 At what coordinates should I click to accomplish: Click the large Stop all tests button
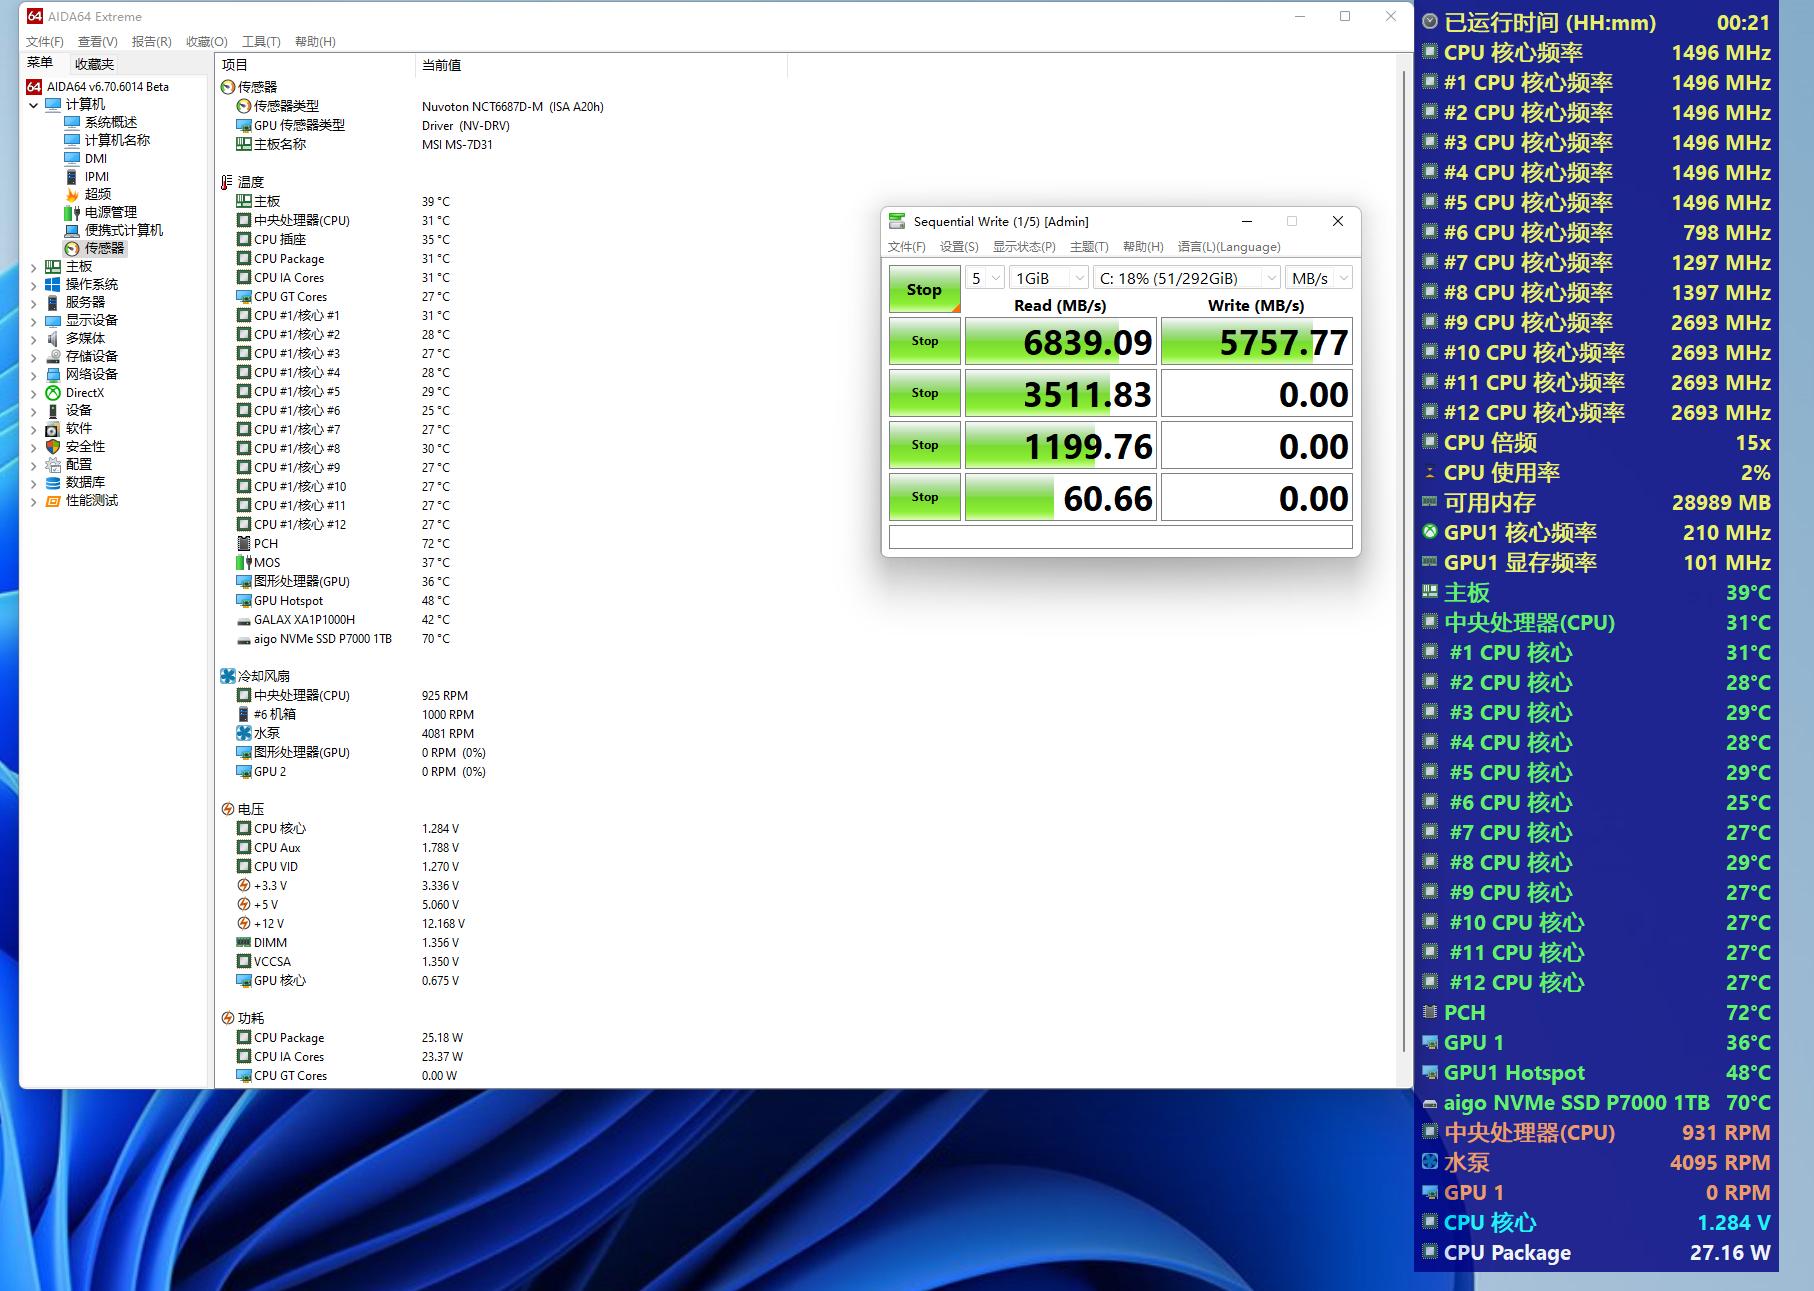tap(924, 290)
